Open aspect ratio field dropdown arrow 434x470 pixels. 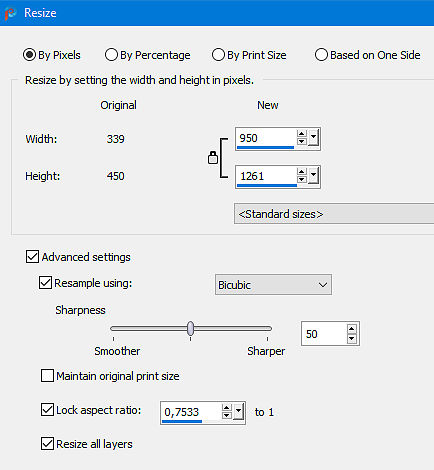click(x=238, y=411)
